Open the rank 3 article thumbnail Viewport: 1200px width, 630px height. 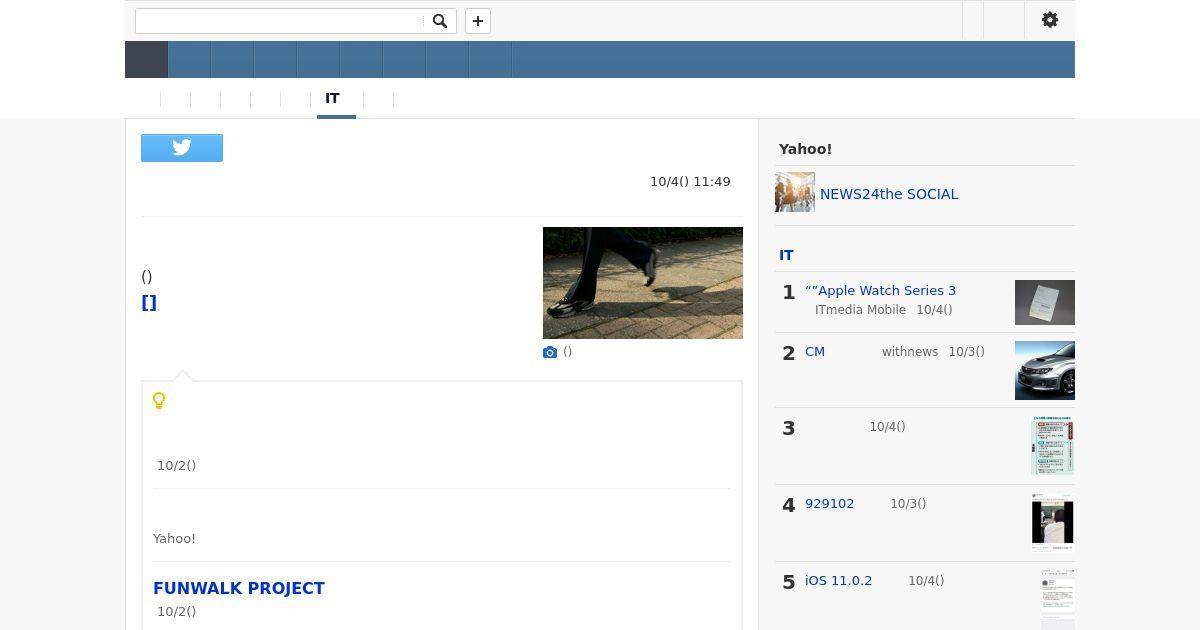click(x=1053, y=446)
